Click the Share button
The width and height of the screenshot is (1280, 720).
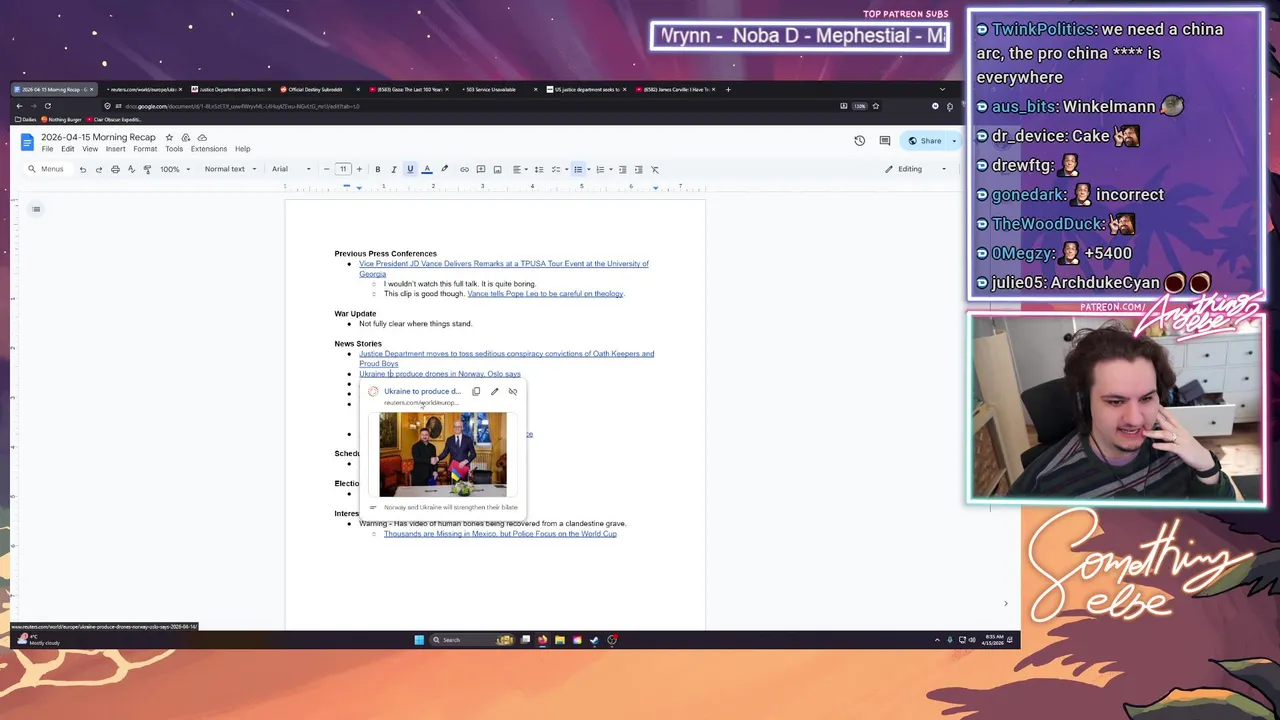click(925, 141)
